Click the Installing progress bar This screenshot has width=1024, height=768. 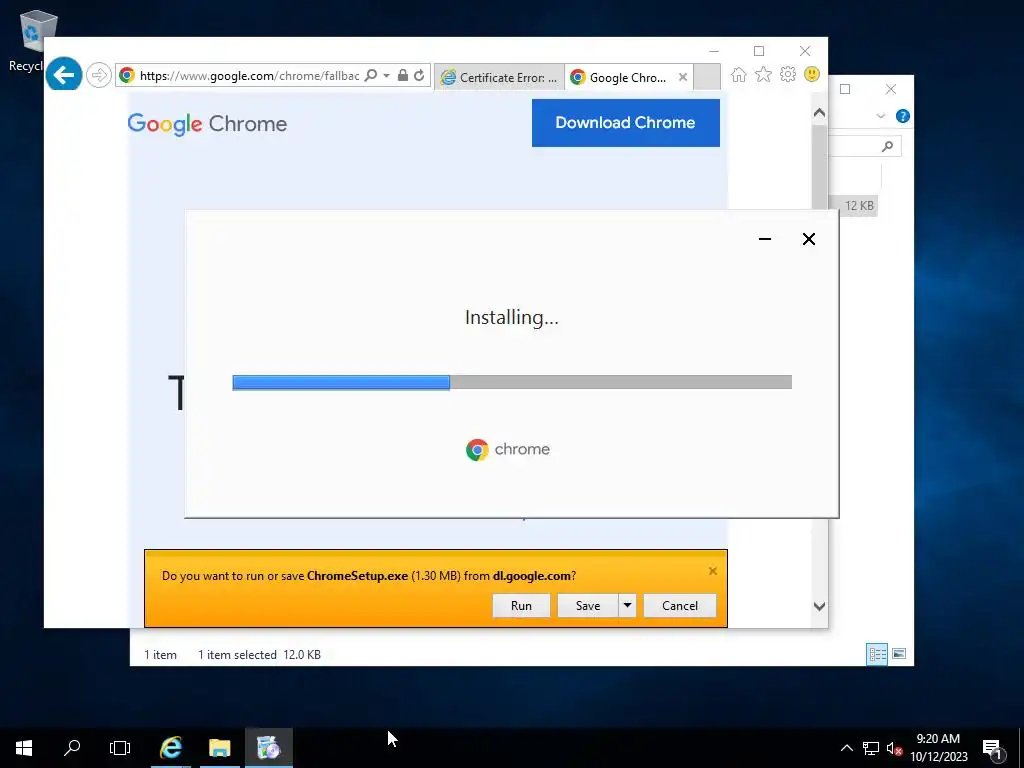pos(512,382)
